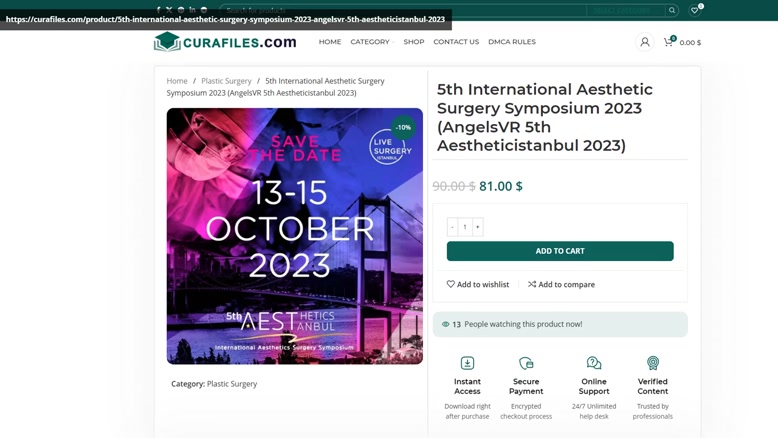Open the shopping cart icon
Image resolution: width=778 pixels, height=438 pixels.
coord(669,42)
